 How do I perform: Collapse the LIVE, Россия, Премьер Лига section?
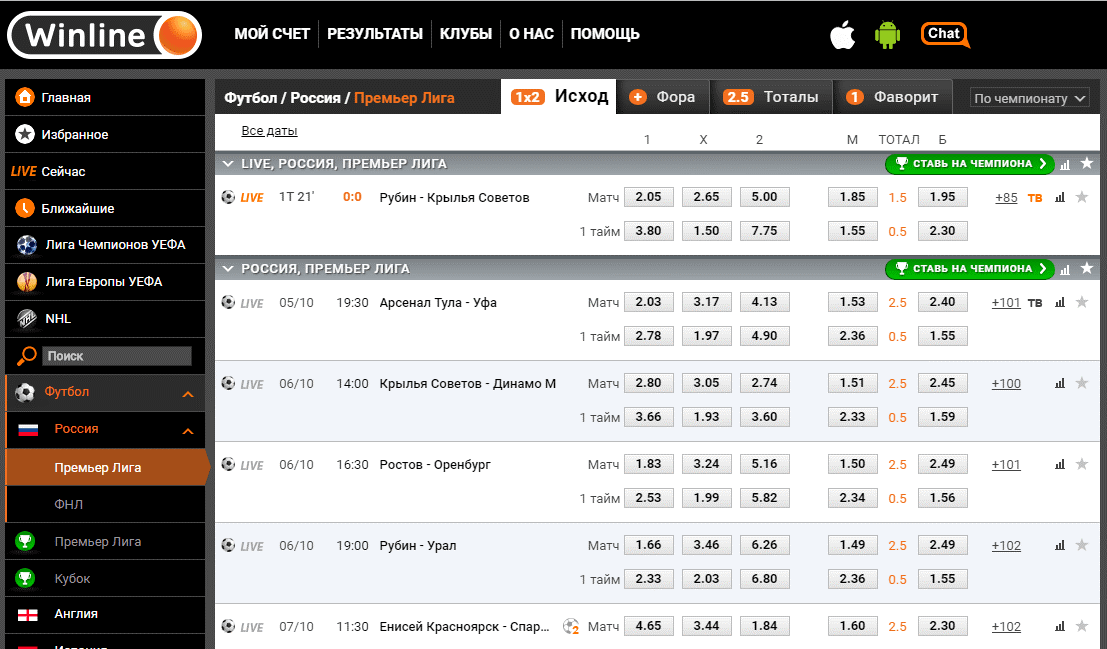[x=228, y=164]
